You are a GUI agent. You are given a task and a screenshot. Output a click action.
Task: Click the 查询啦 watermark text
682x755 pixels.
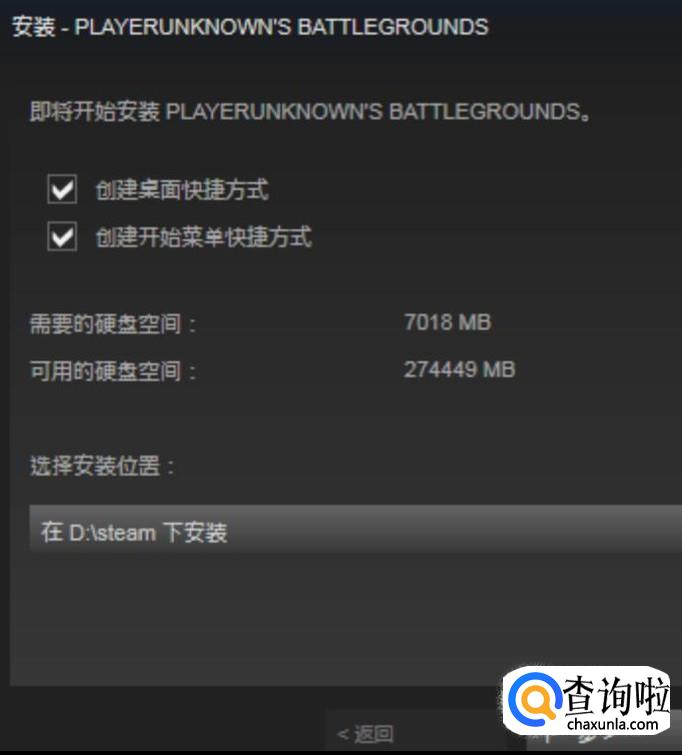coord(616,694)
